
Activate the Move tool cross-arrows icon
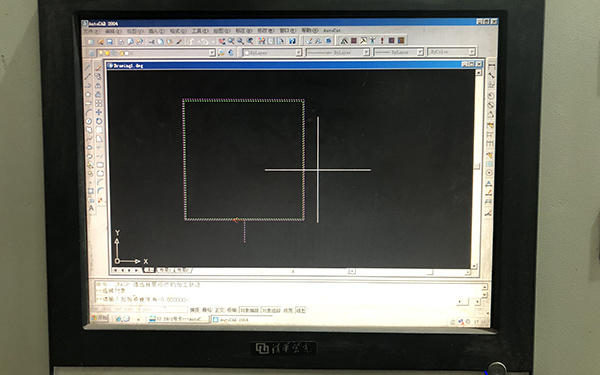[99, 112]
